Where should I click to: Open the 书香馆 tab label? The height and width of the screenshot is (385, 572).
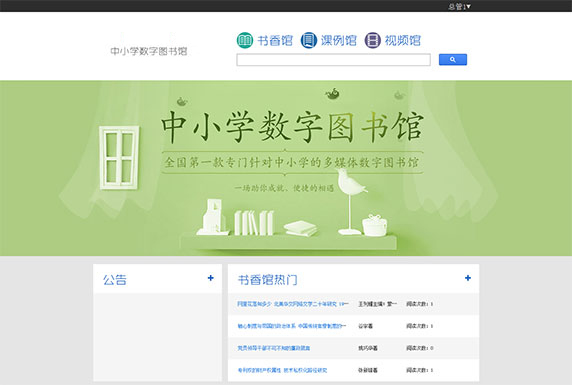tap(275, 40)
